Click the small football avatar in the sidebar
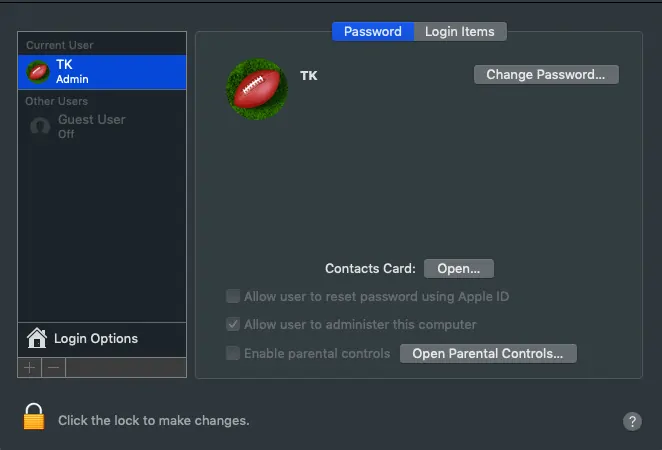The height and width of the screenshot is (450, 662). [39, 71]
